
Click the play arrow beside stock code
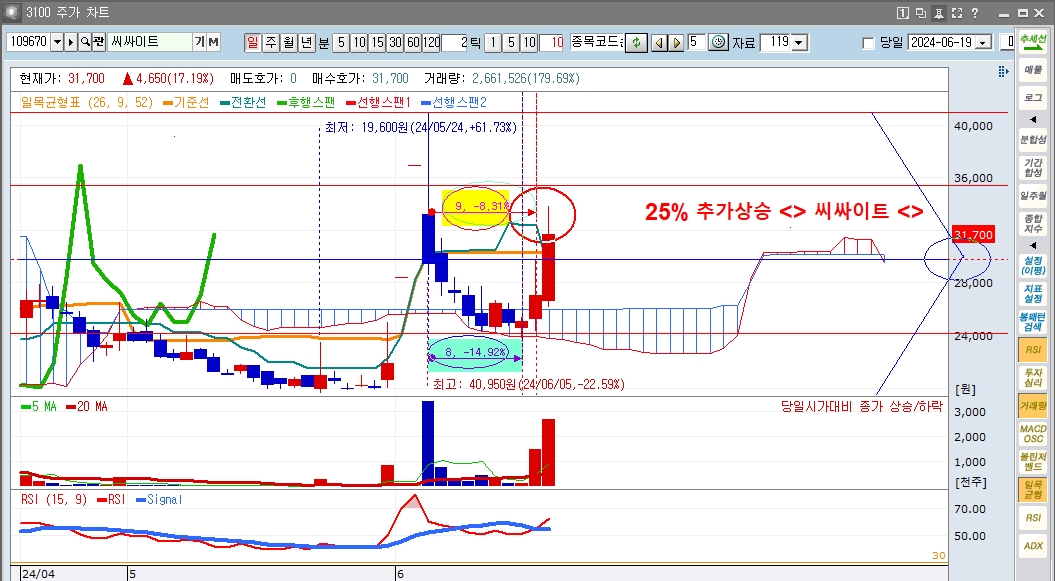(71, 42)
